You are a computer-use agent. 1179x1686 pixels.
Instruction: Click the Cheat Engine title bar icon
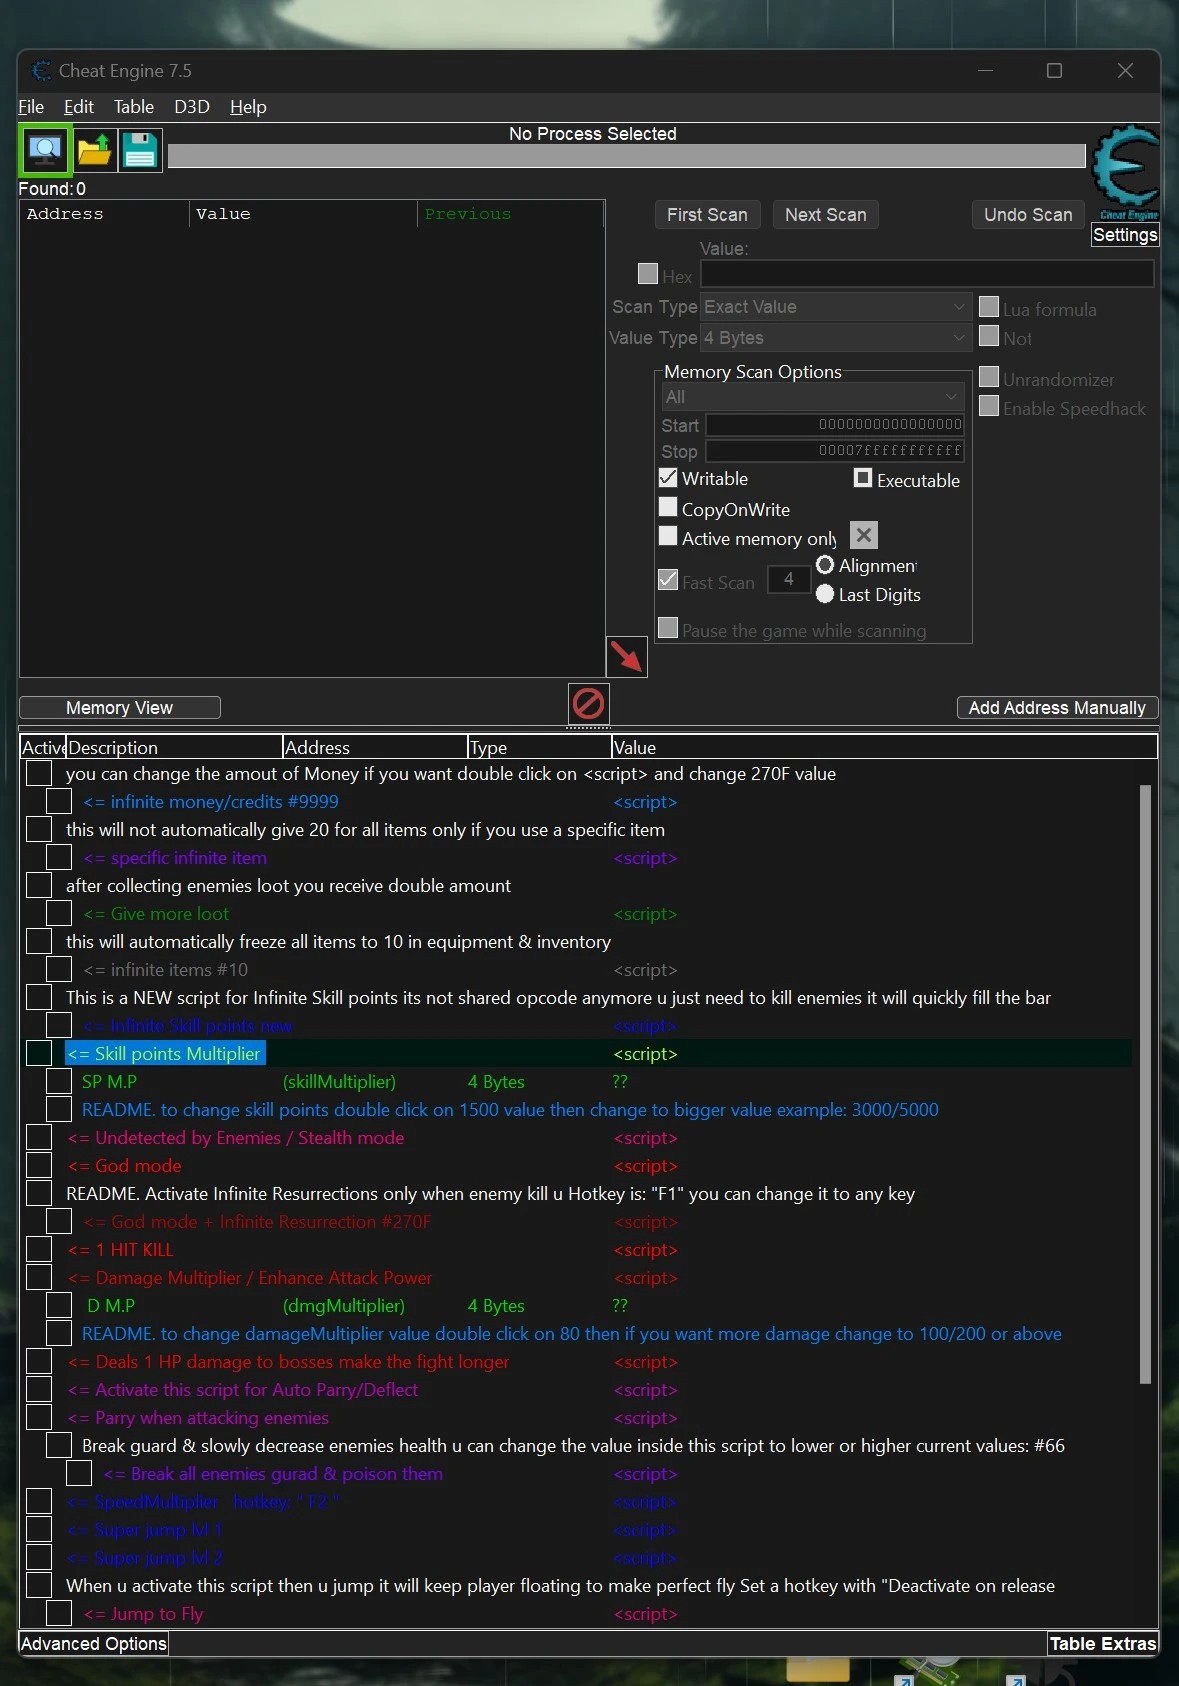click(x=41, y=71)
